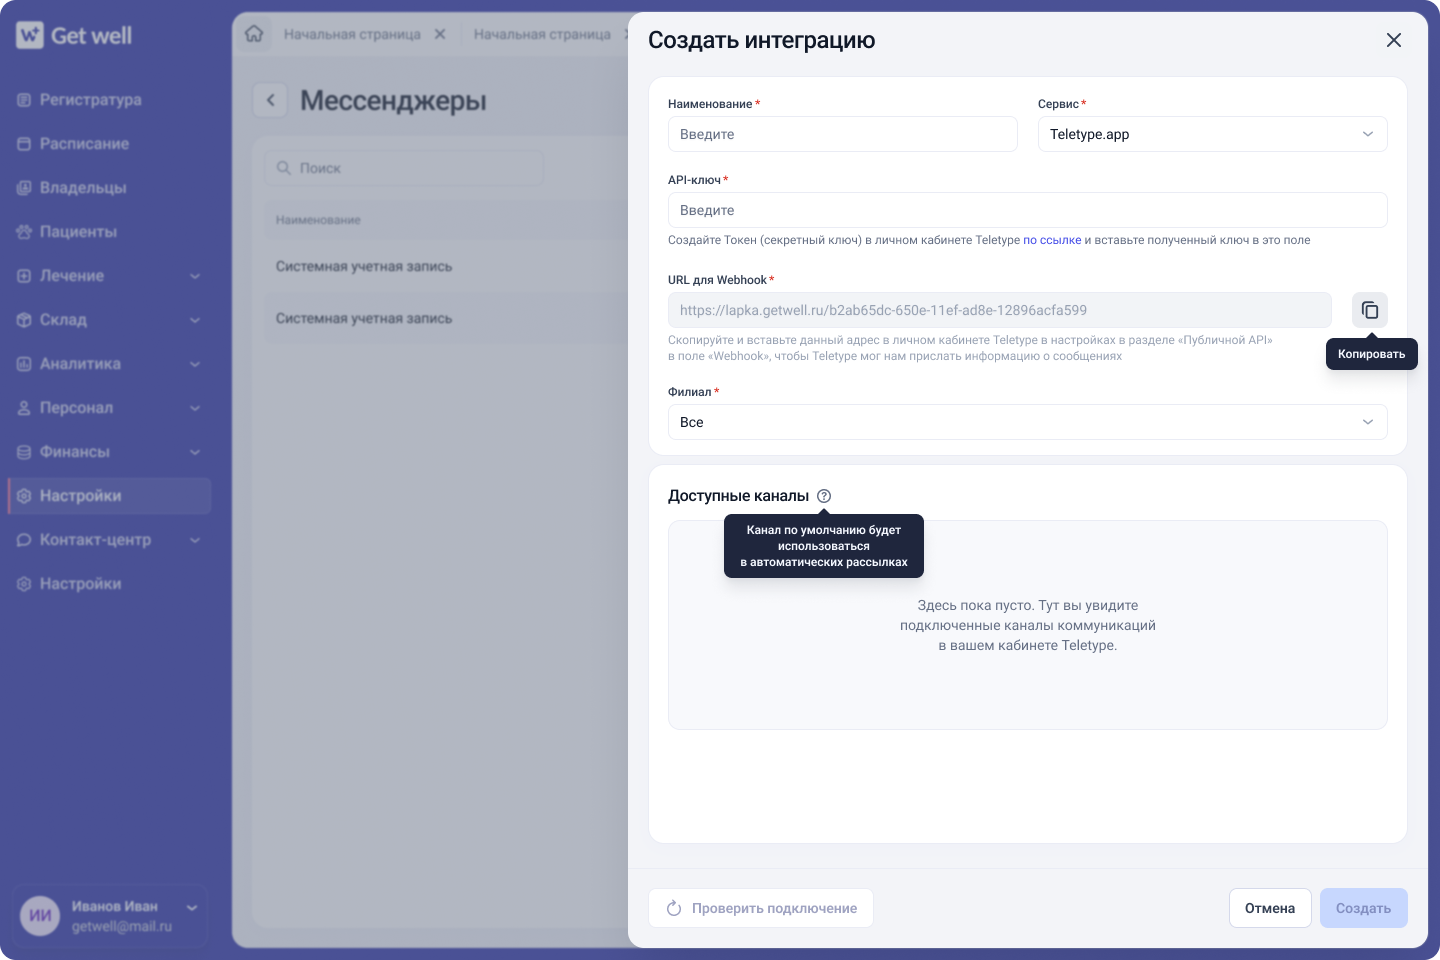Click the Мессенджеры page title
This screenshot has width=1440, height=960.
click(x=393, y=100)
